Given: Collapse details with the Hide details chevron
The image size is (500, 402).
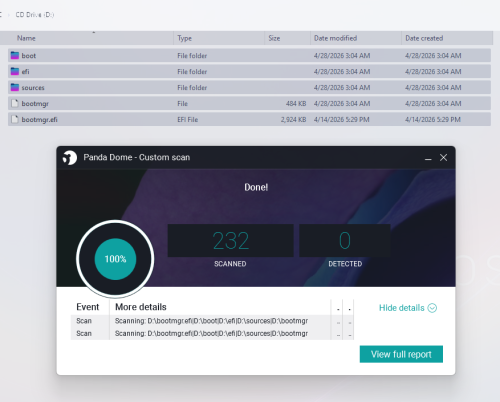Looking at the screenshot, I should pos(432,308).
